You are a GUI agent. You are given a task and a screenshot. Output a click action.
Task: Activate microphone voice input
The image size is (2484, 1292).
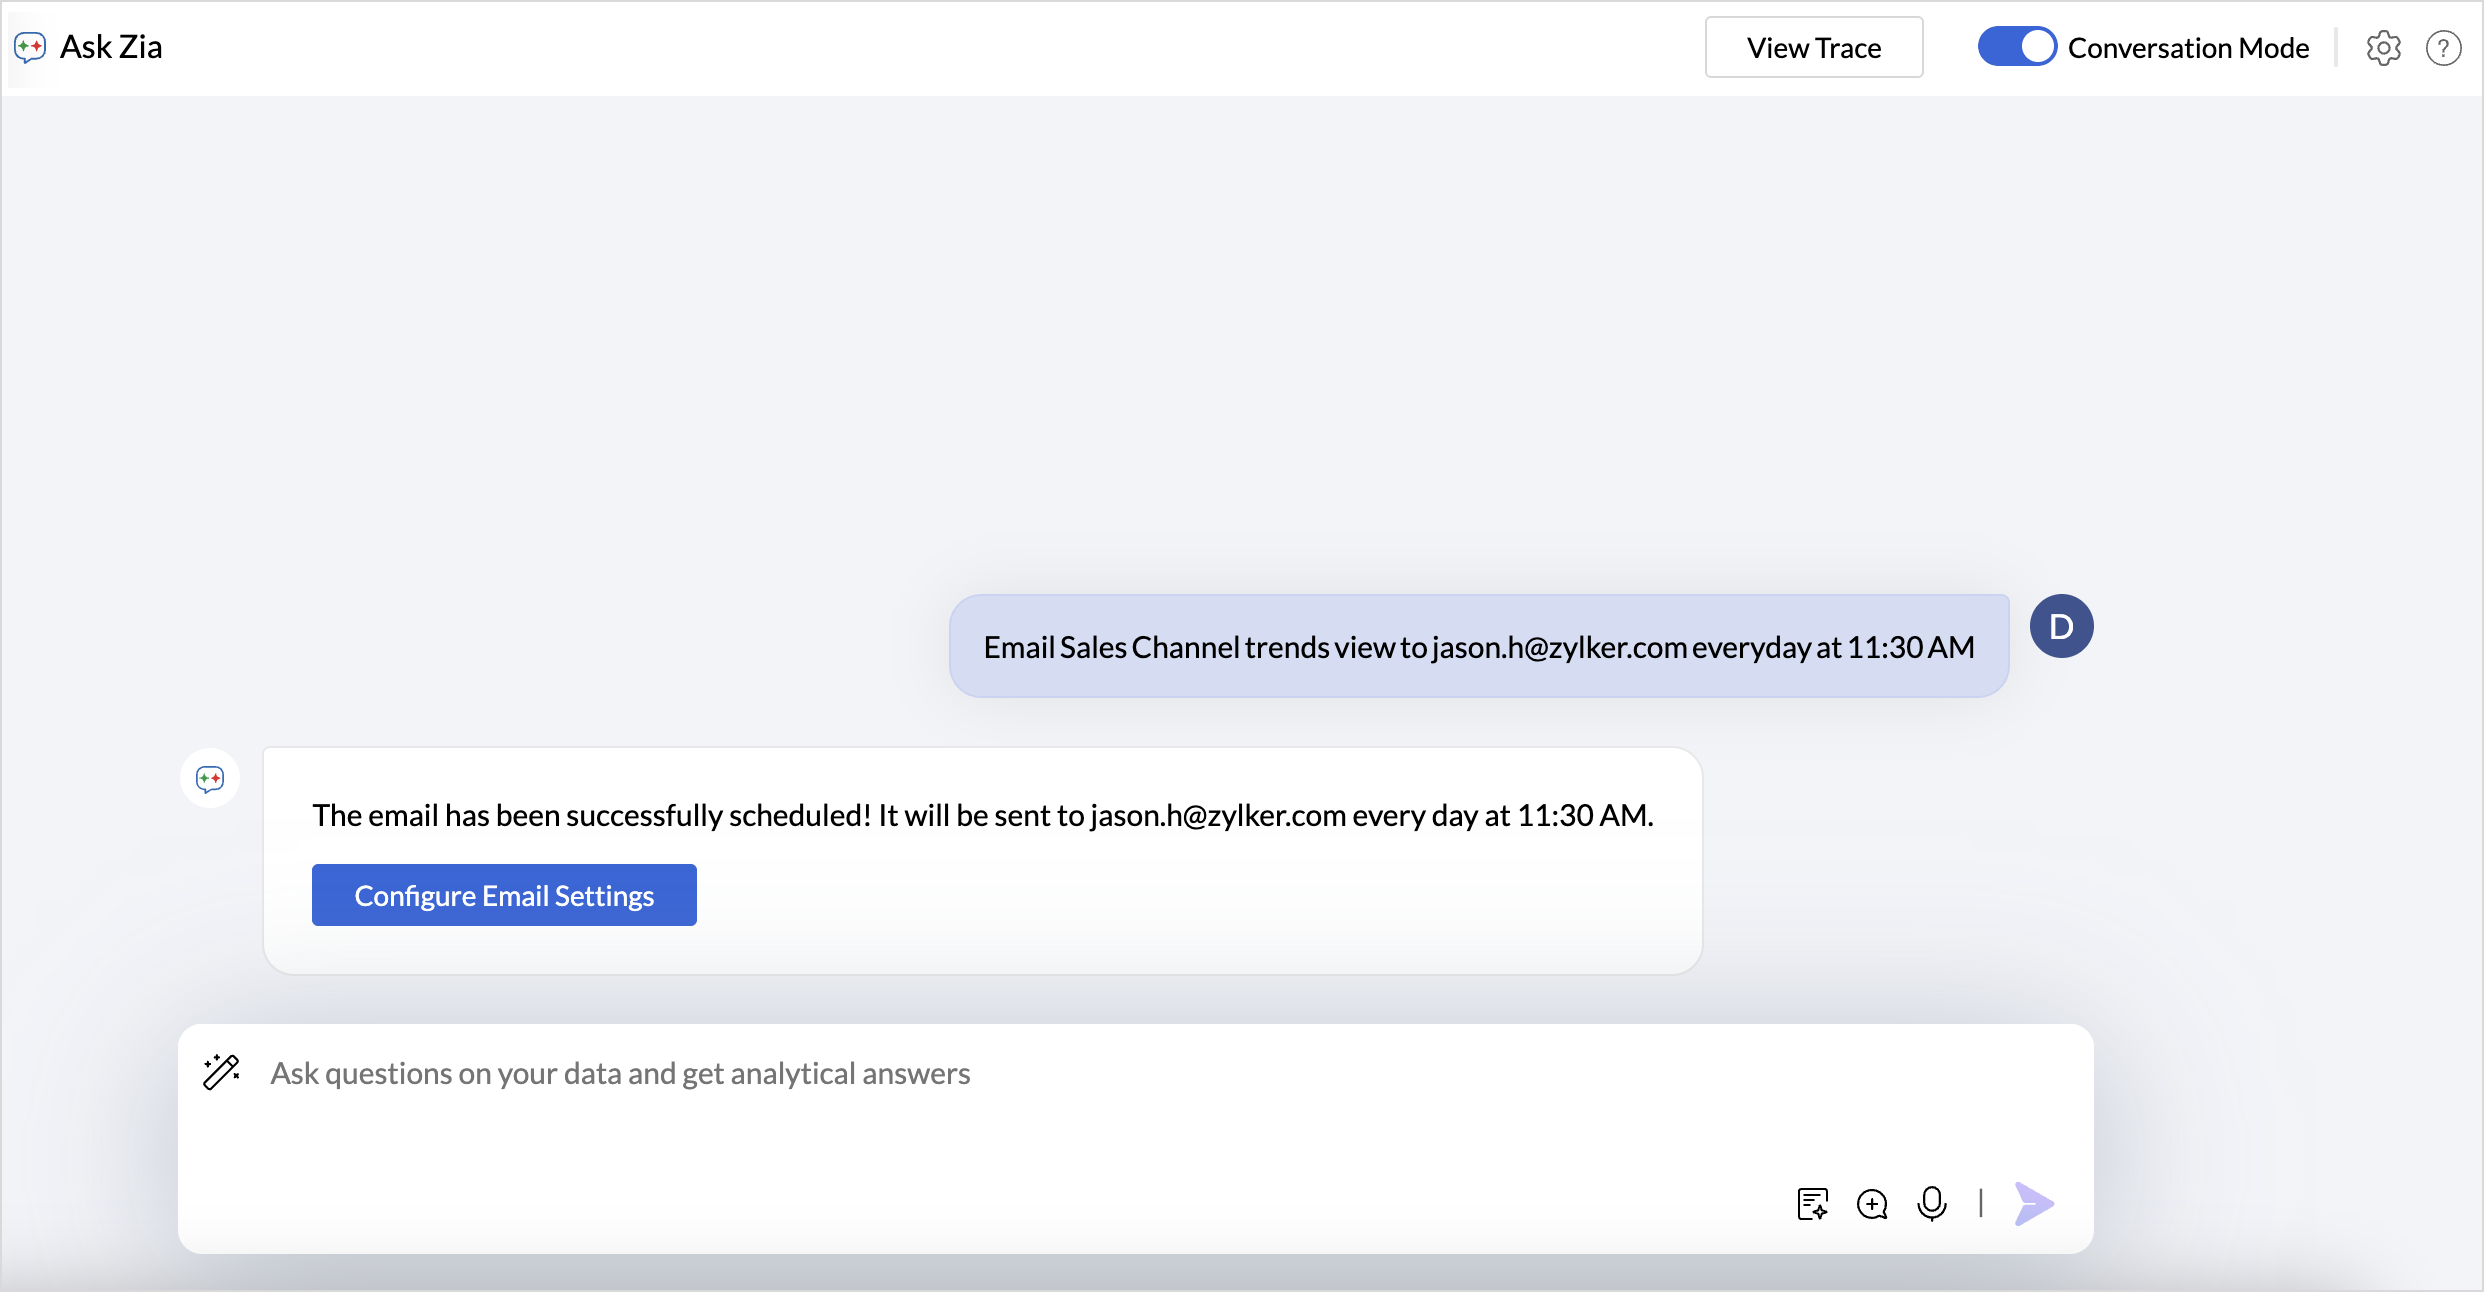tap(1932, 1204)
